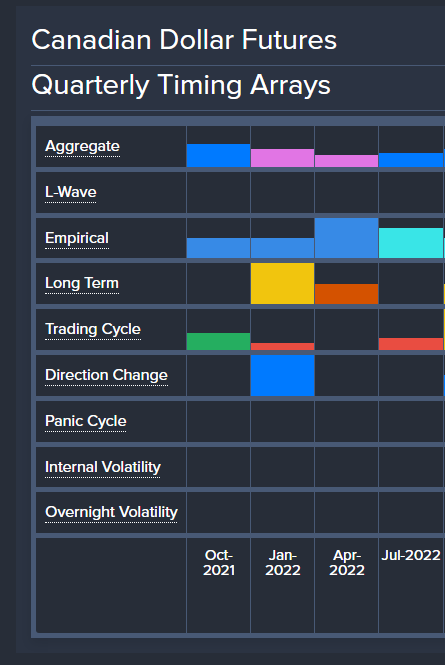
Task: Select the blue Direction Change bar for Jan-2022
Action: pos(283,375)
